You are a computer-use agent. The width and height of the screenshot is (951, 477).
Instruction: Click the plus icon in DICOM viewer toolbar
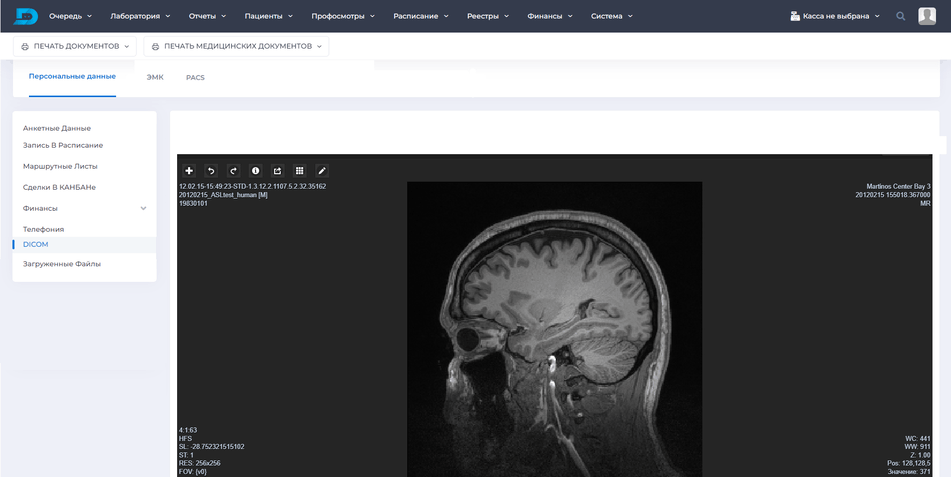[x=189, y=171]
